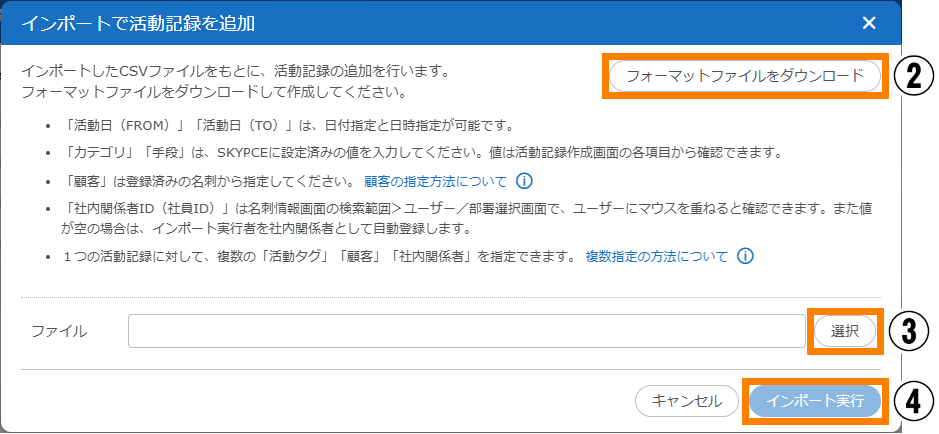Click info icon beside 複数指定の方法について

coord(744,256)
